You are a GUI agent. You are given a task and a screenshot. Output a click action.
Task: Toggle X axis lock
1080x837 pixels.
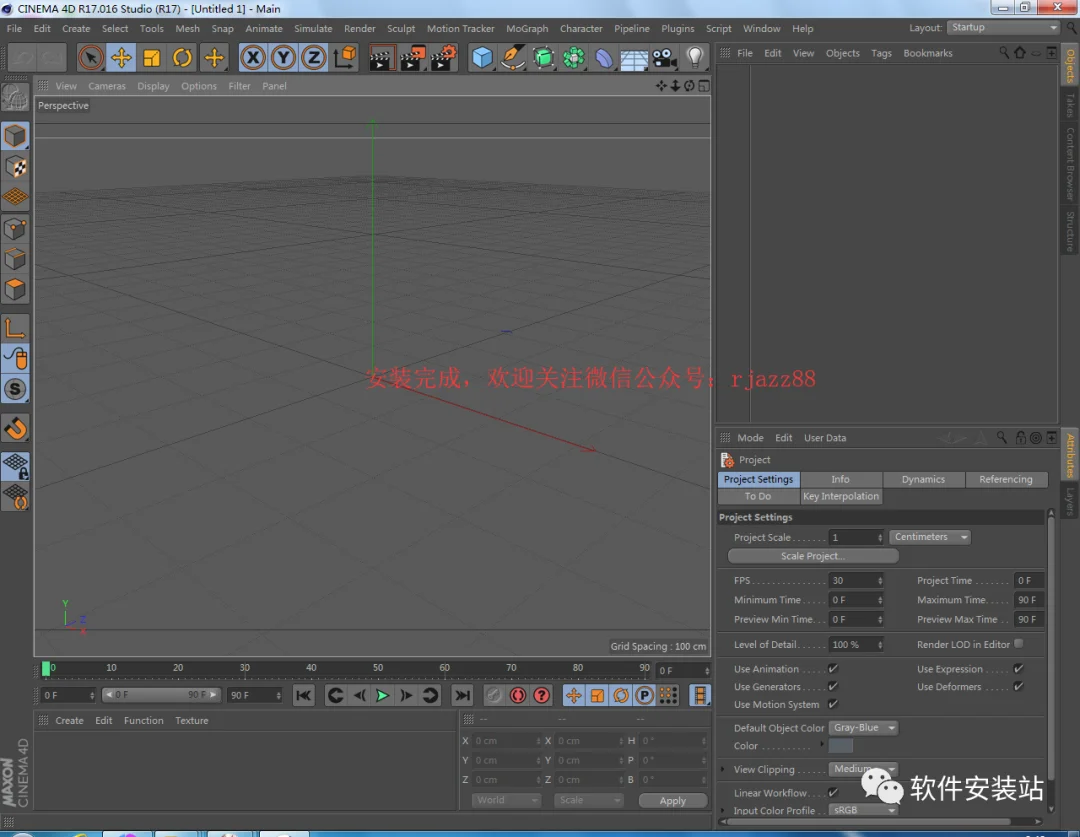[253, 58]
